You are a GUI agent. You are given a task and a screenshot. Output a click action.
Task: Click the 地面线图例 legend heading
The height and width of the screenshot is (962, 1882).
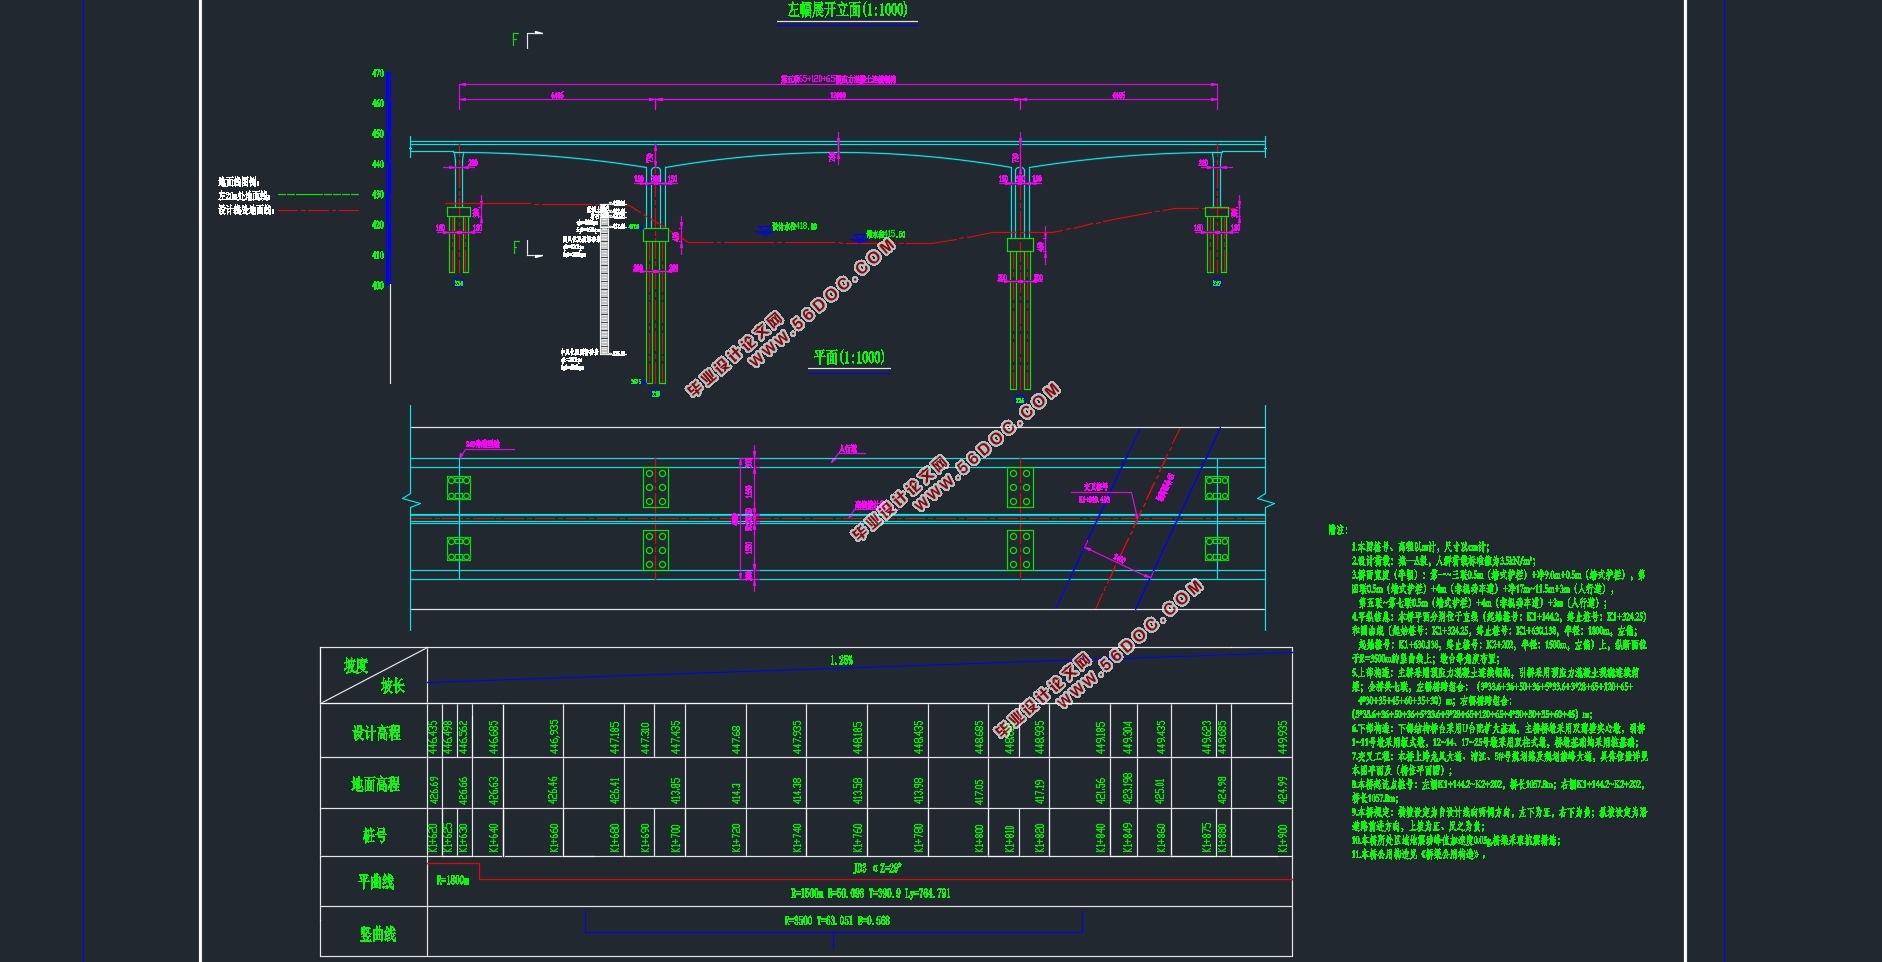[x=238, y=182]
